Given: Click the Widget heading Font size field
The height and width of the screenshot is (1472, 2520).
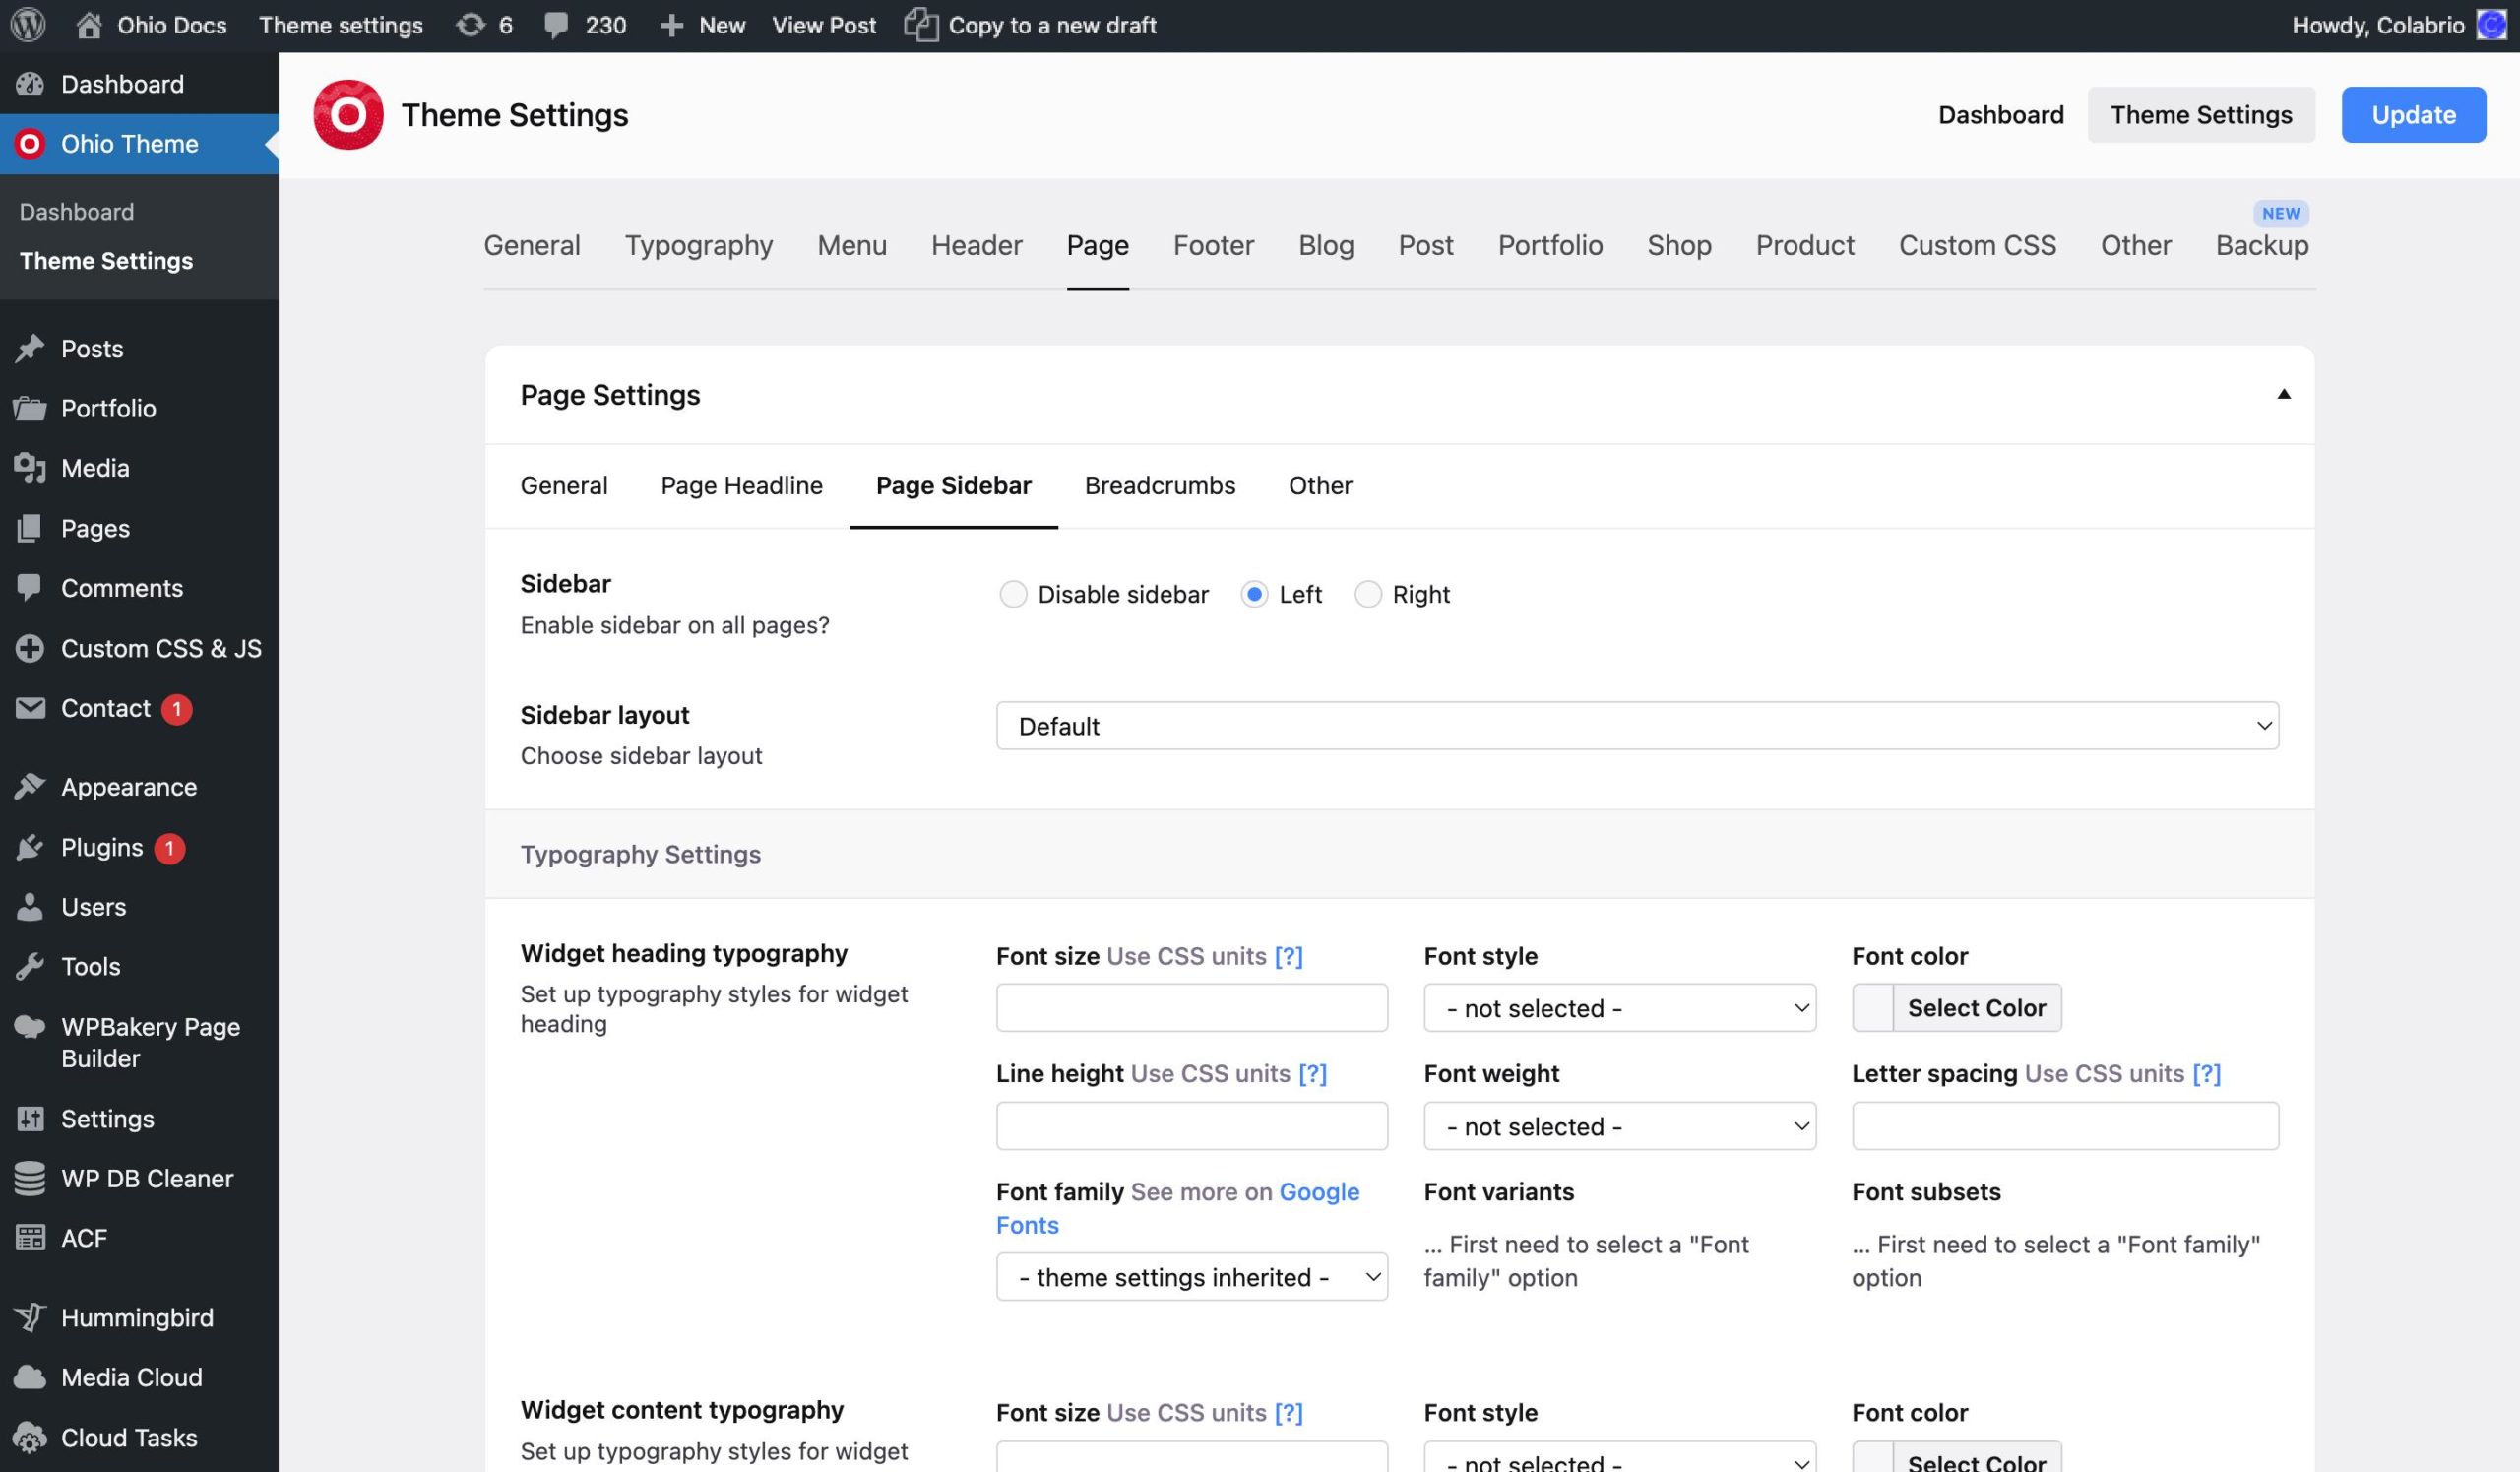Looking at the screenshot, I should click(1191, 1008).
